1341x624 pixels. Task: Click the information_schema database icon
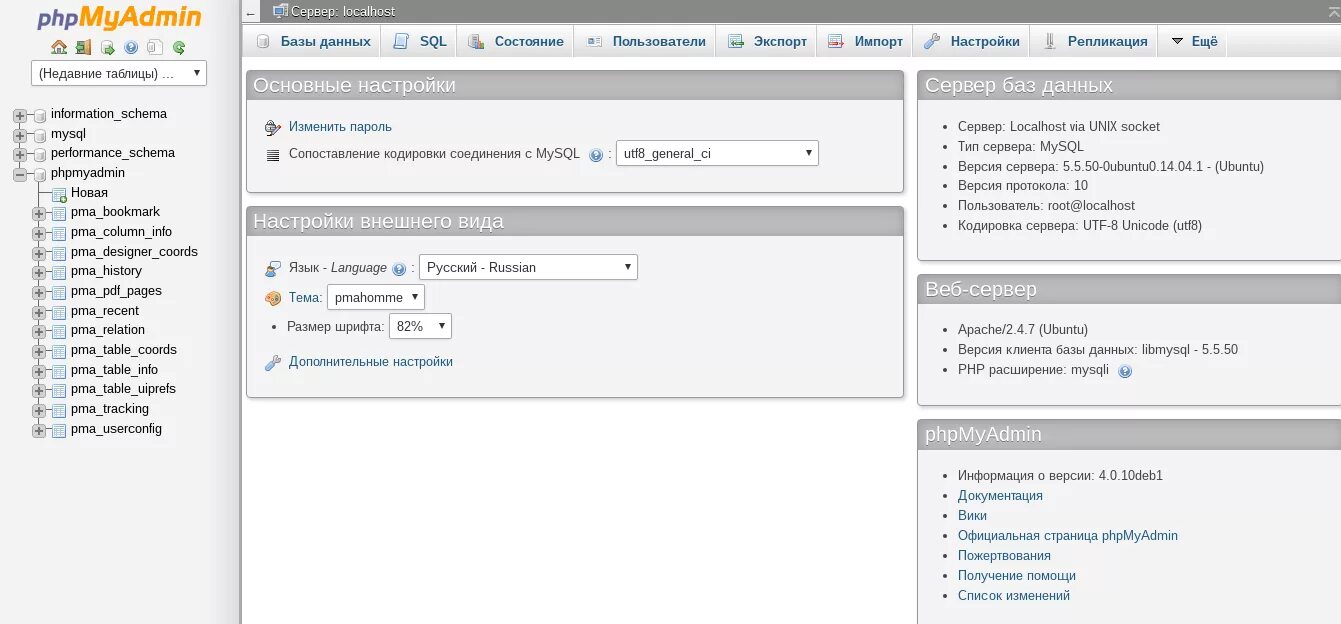(x=40, y=115)
